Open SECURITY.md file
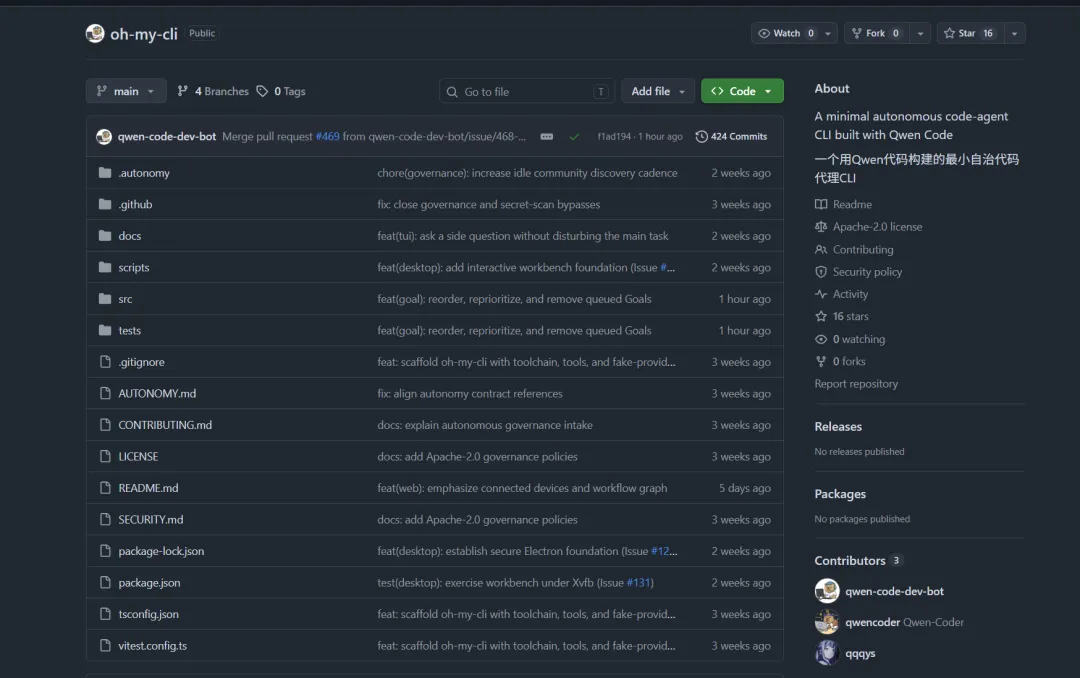1080x678 pixels. click(x=151, y=520)
